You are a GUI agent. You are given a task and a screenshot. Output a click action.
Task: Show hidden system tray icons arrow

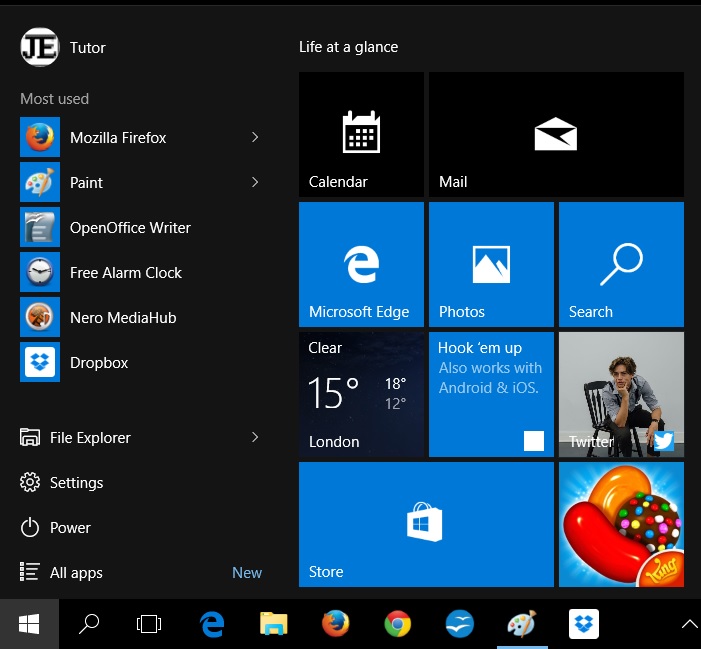point(689,624)
